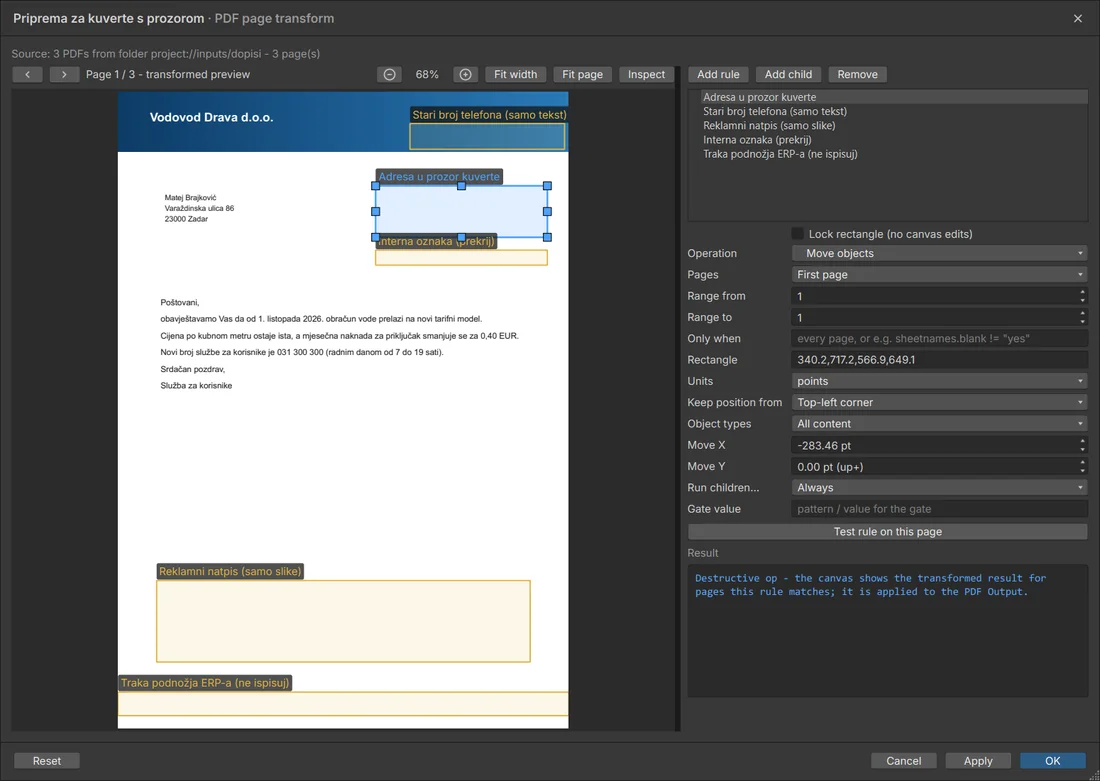1100x781 pixels.
Task: Select rule 'Stari broj telefona (samo tekst)'
Action: click(x=888, y=111)
